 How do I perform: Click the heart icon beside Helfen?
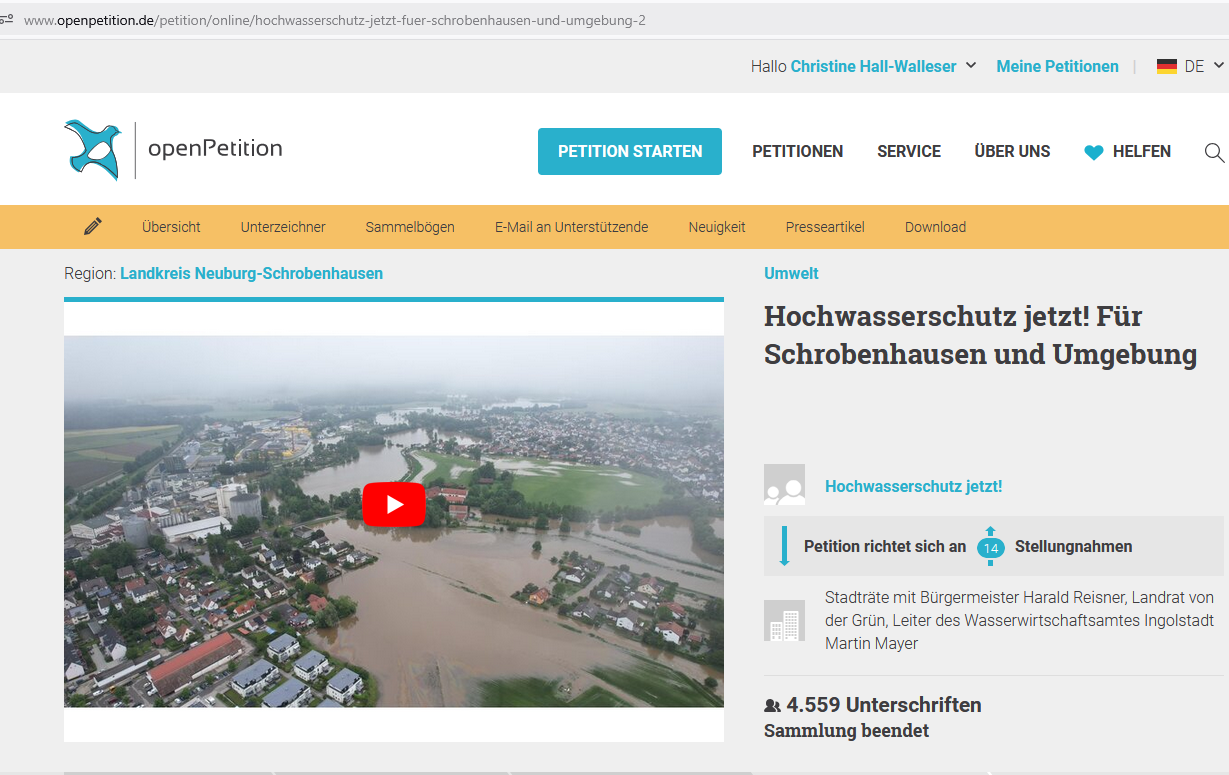(x=1094, y=153)
